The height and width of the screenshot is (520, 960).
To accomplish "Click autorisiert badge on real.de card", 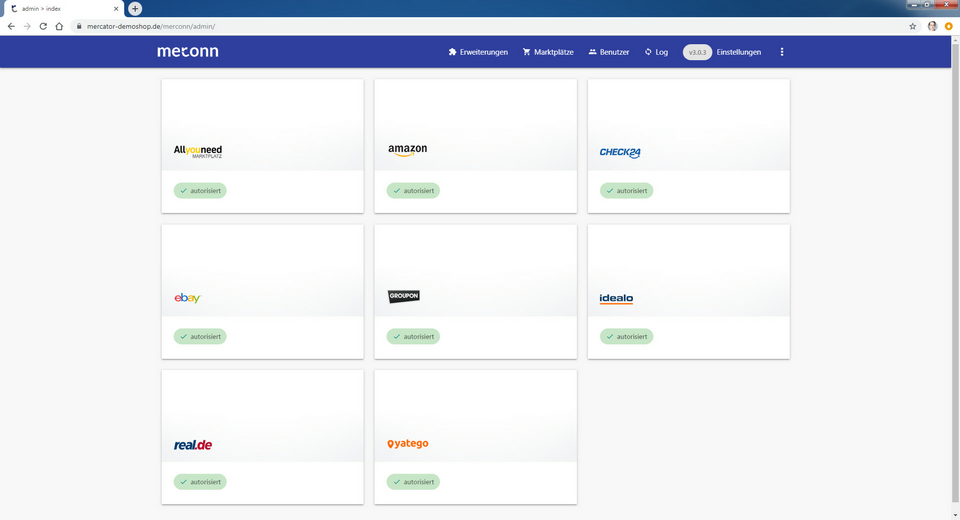I will 200,482.
